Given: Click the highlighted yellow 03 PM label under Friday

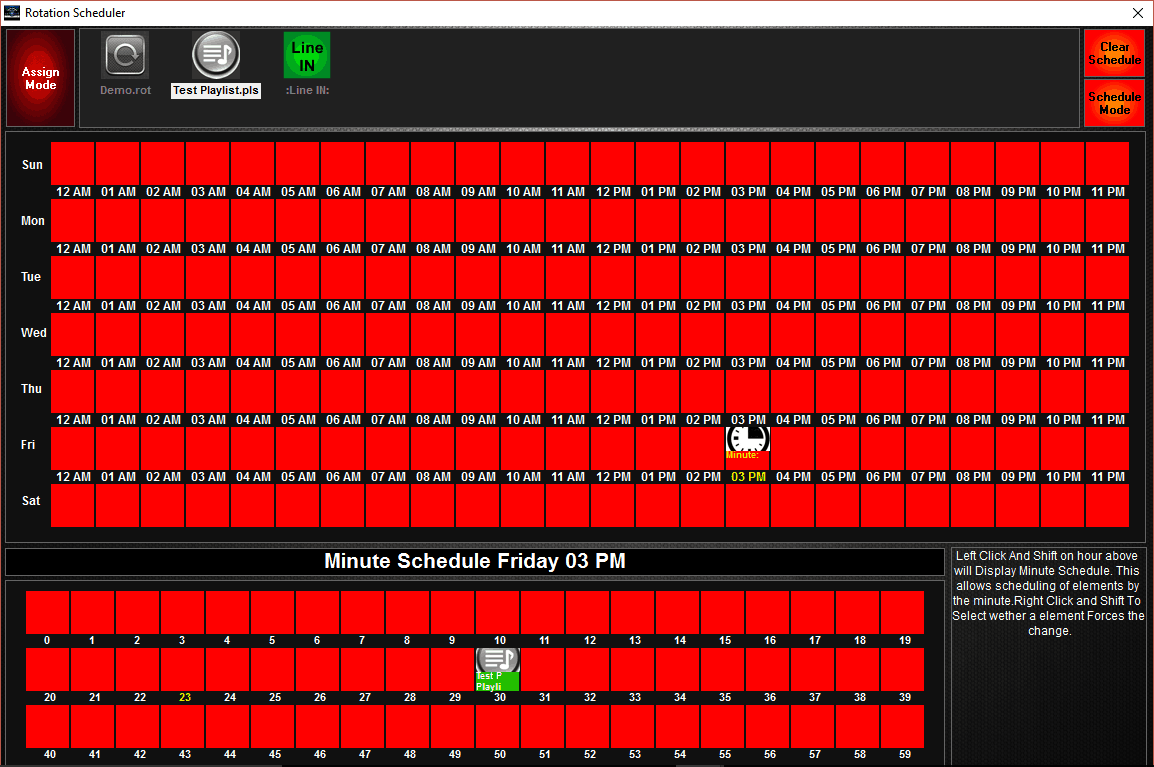Looking at the screenshot, I should click(747, 477).
